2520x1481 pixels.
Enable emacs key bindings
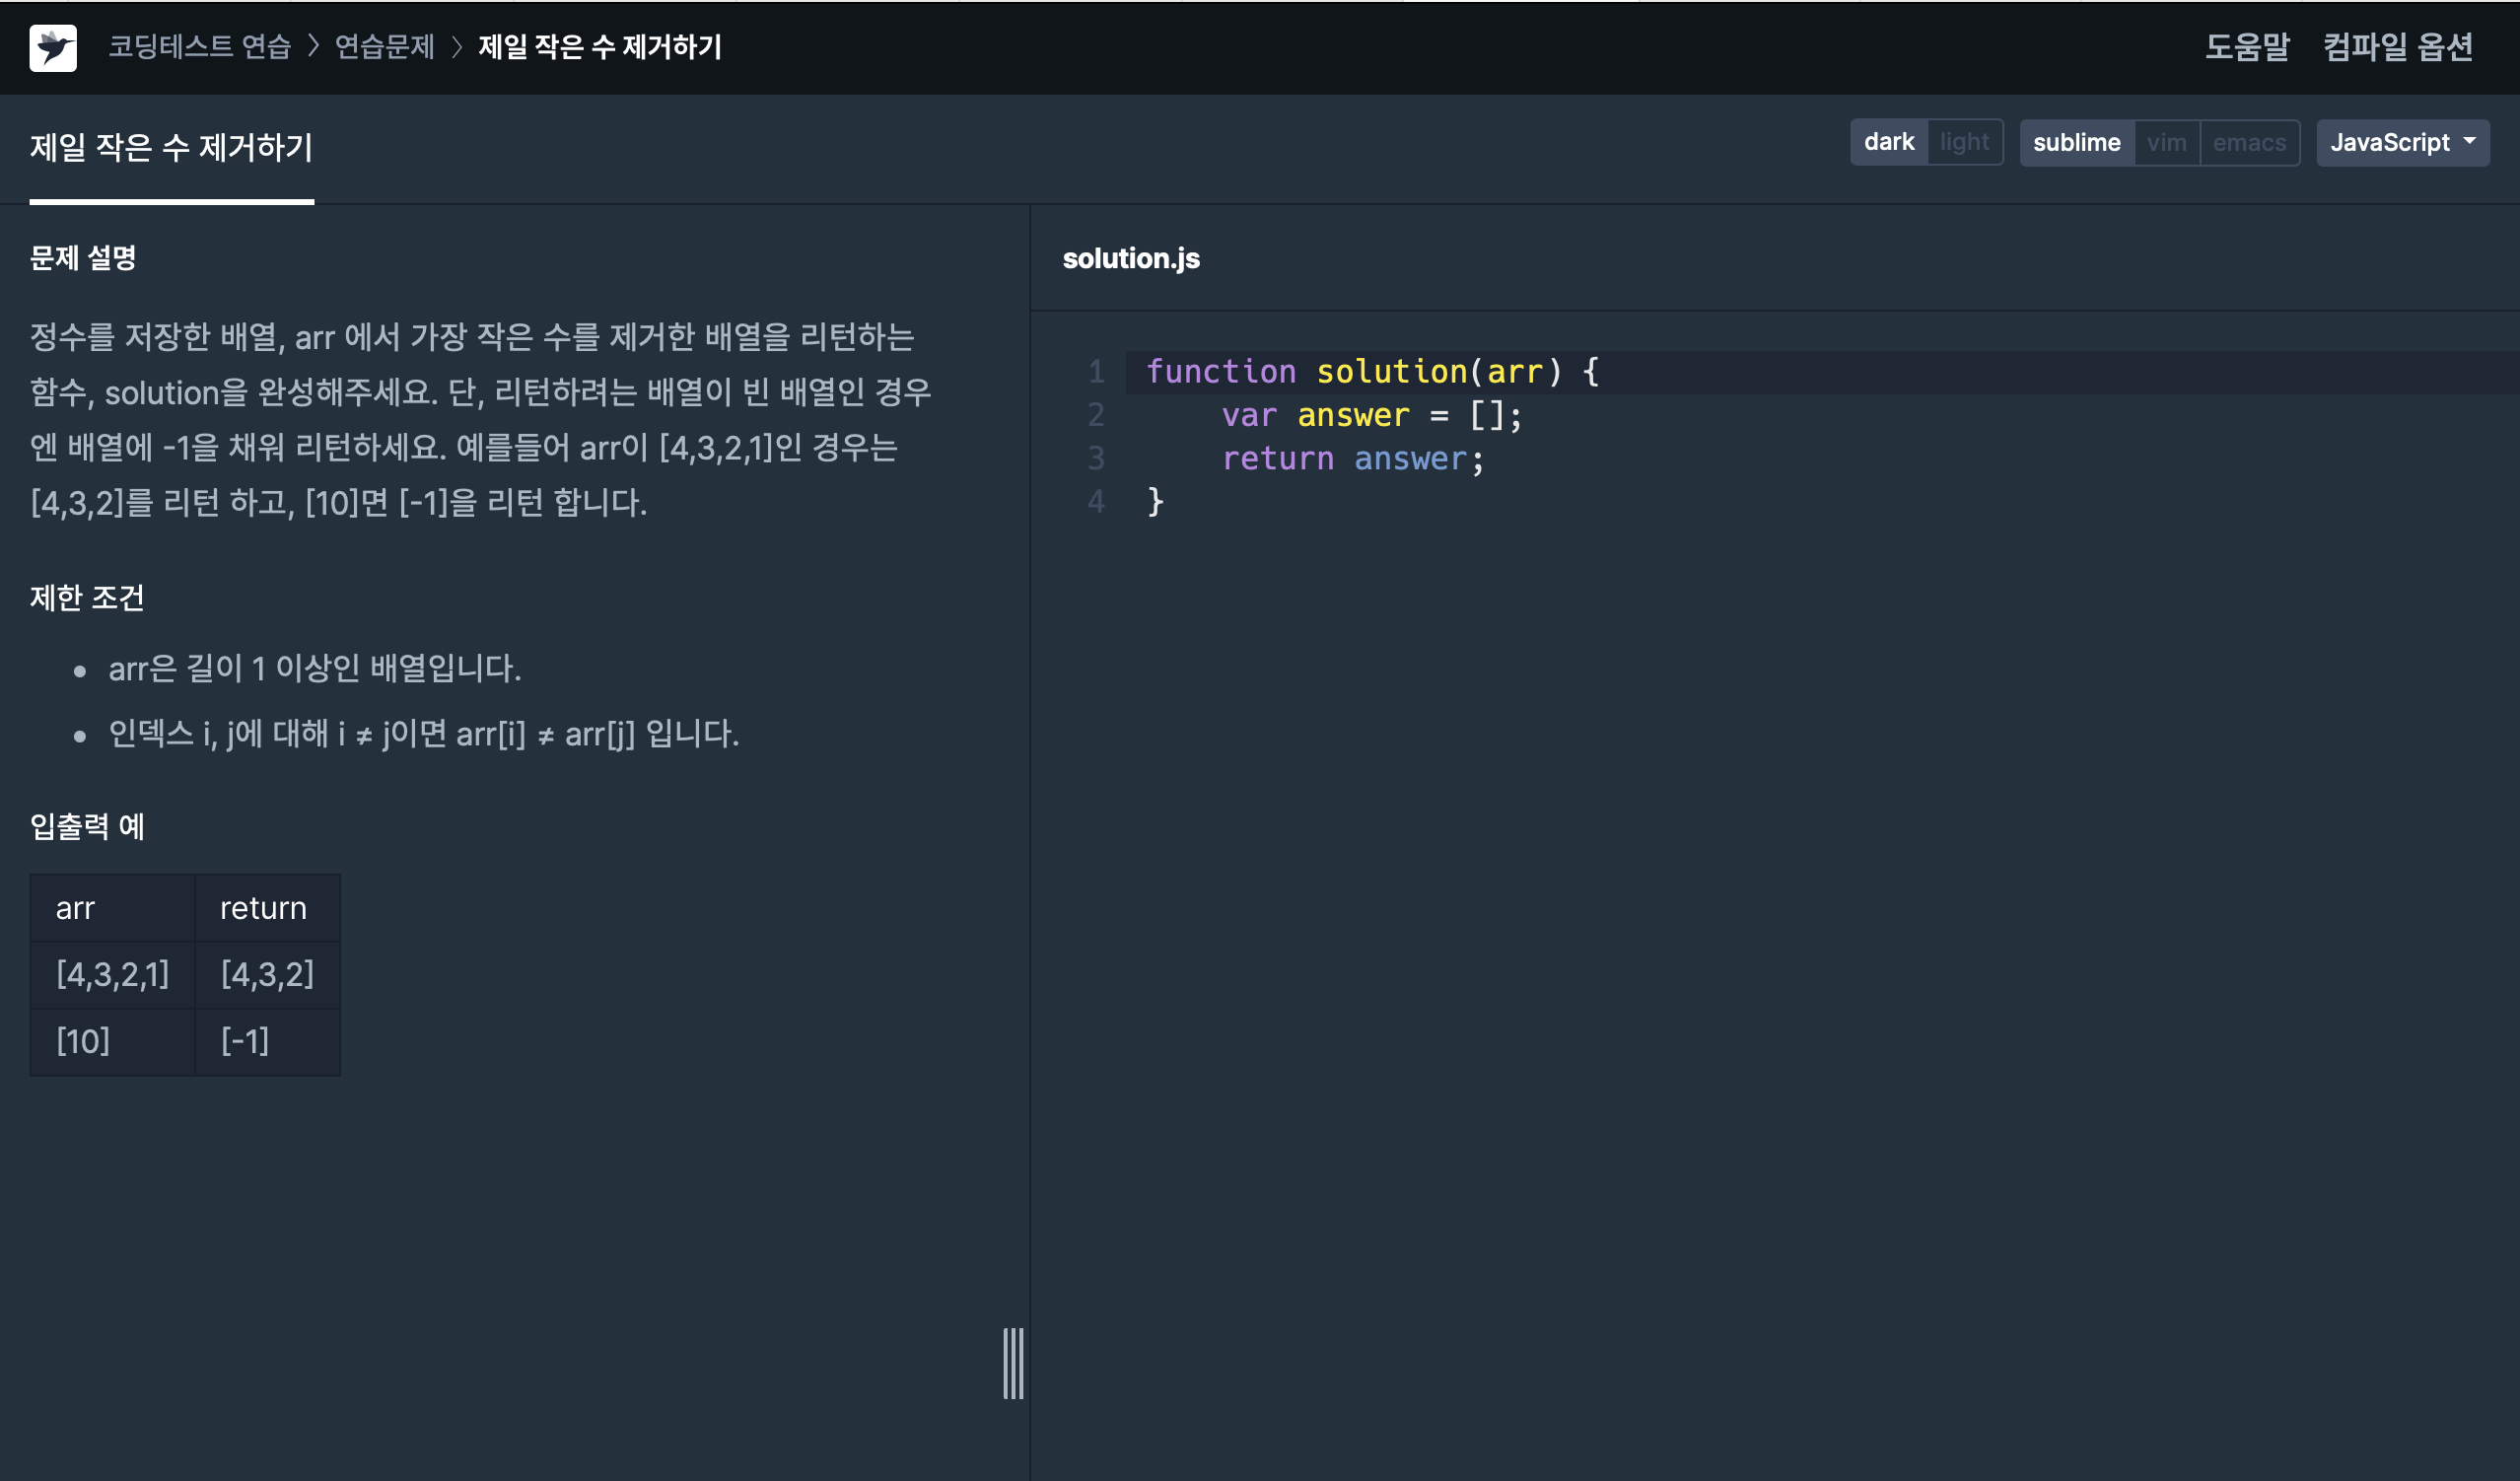point(2249,143)
